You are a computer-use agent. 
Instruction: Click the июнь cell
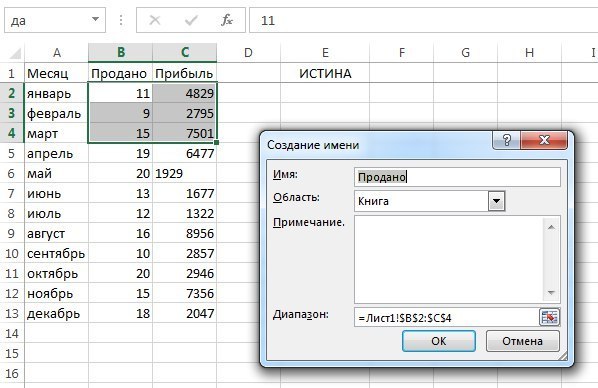coord(56,193)
